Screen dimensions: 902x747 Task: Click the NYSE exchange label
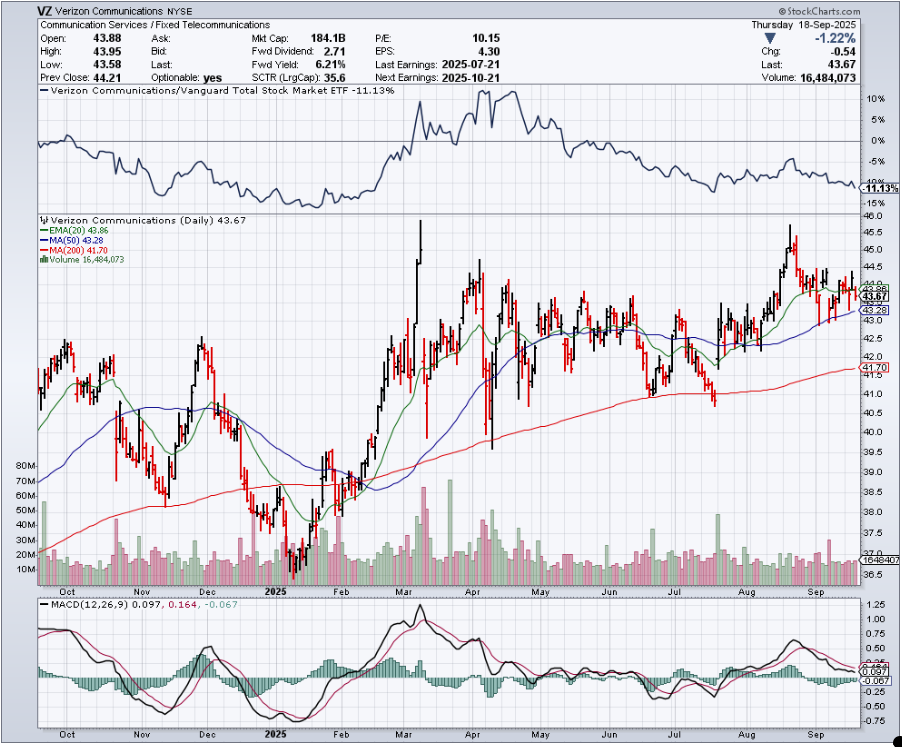179,12
